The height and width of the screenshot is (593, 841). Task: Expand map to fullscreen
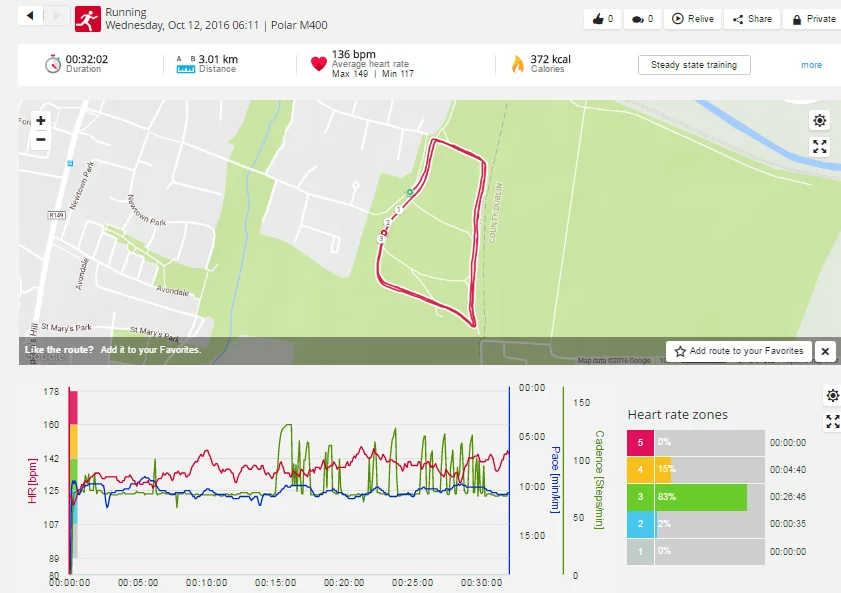820,146
